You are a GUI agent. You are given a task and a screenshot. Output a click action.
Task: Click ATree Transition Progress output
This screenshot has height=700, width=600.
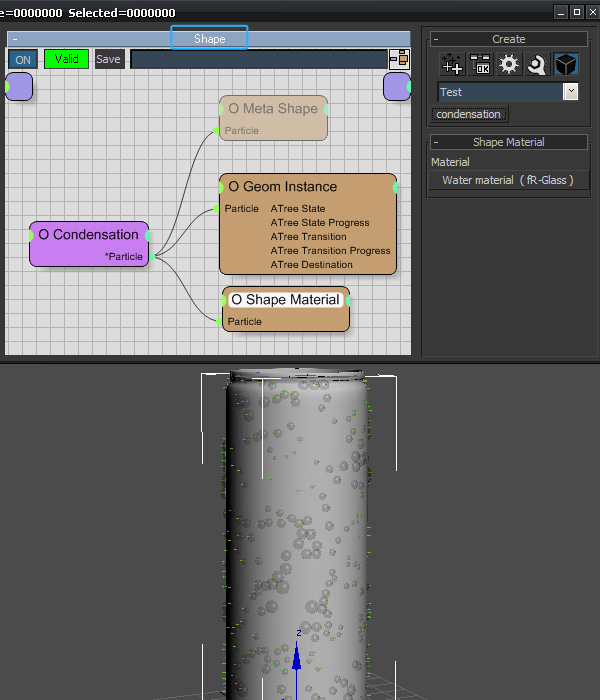point(330,250)
